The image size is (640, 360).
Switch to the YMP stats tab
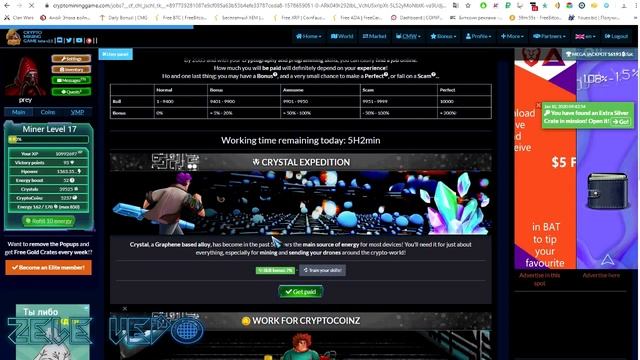pyautogui.click(x=77, y=112)
